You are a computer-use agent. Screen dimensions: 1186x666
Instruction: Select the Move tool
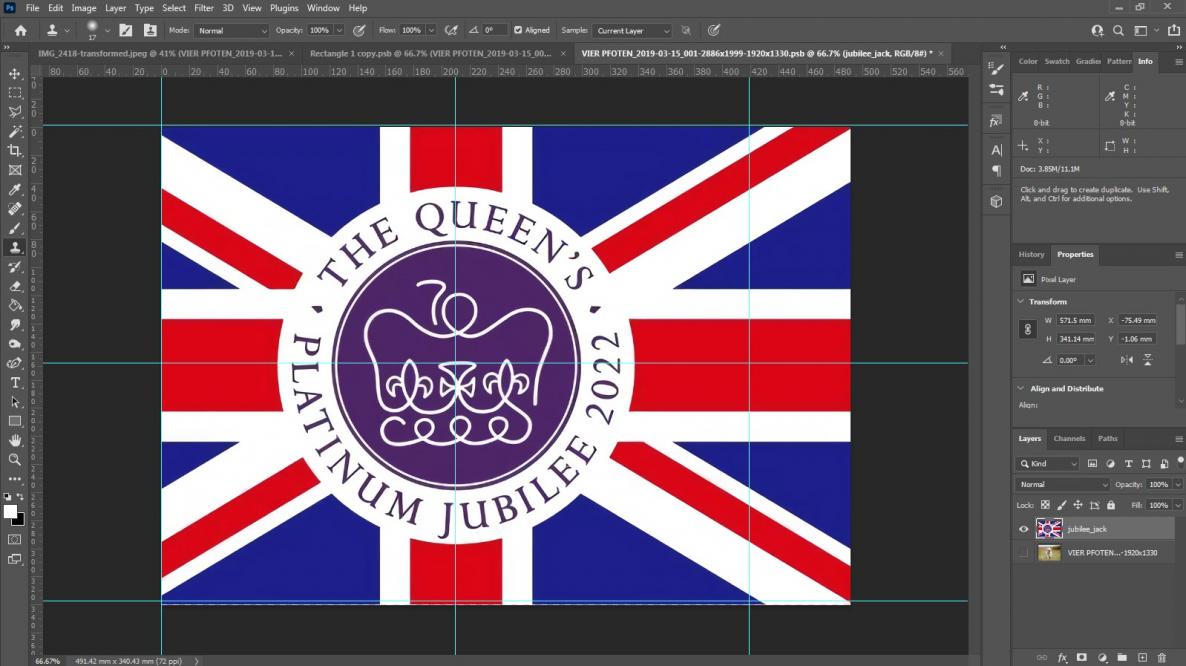click(x=14, y=73)
